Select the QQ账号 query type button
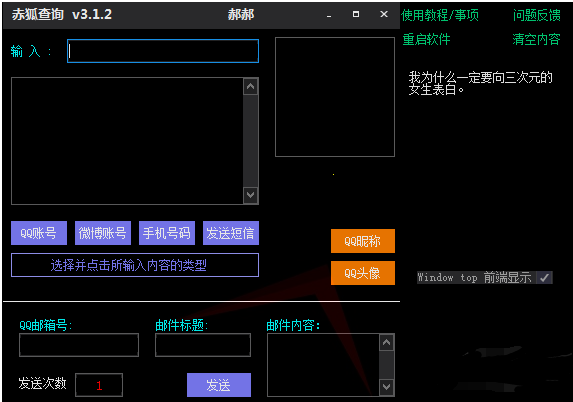This screenshot has width=573, height=402. click(x=39, y=233)
